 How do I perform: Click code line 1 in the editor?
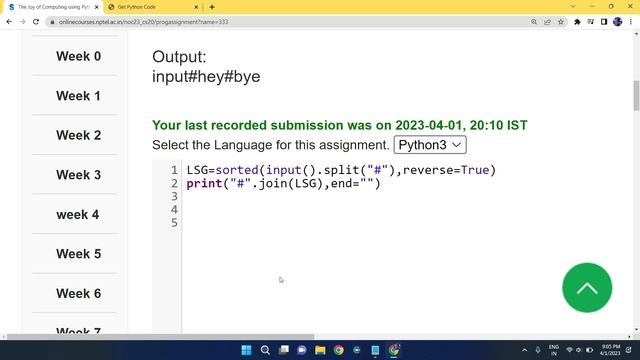click(341, 170)
